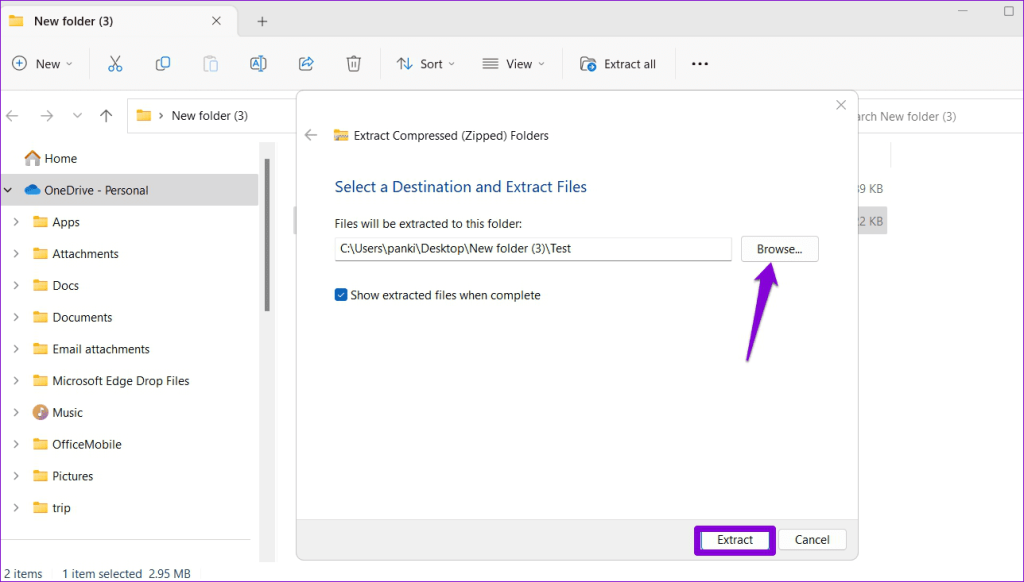The height and width of the screenshot is (582, 1024).
Task: Click the Browse... button
Action: pyautogui.click(x=779, y=249)
